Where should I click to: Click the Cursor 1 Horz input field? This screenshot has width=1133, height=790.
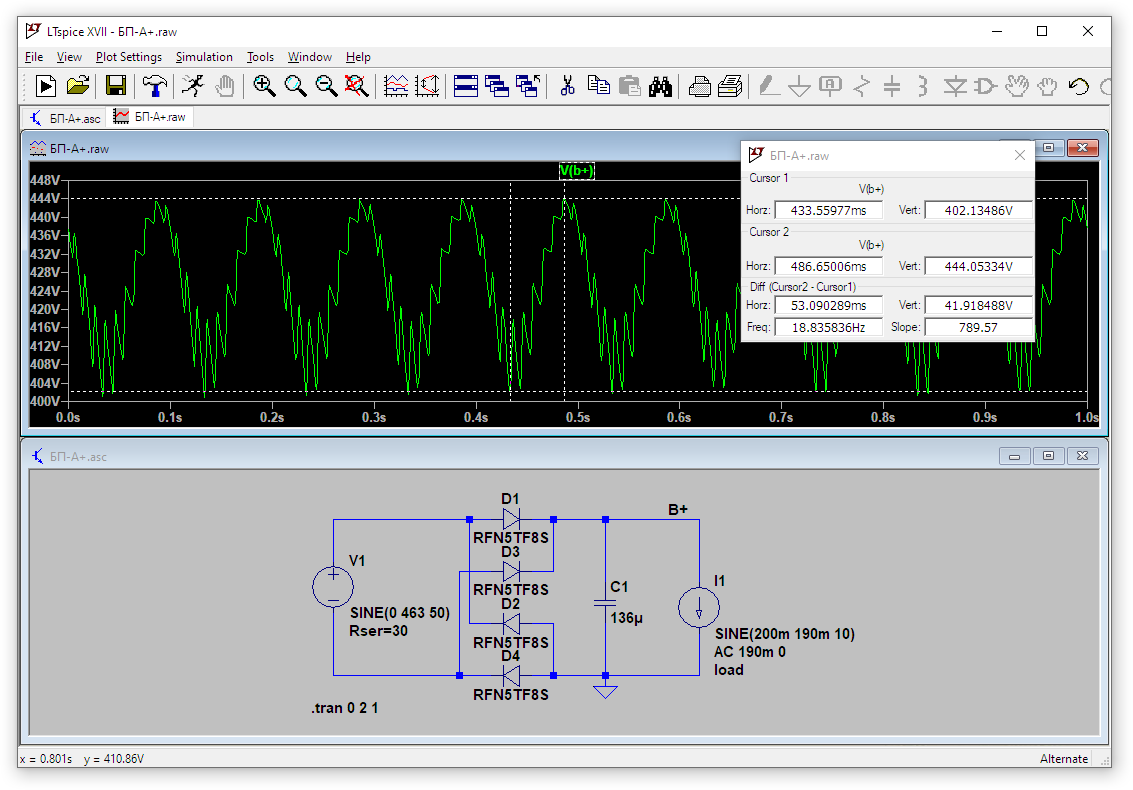tap(828, 210)
